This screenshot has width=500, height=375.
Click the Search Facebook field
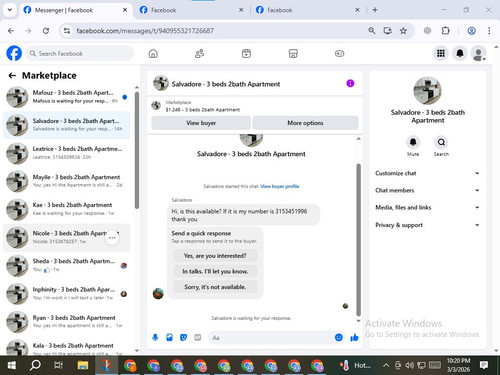79,53
